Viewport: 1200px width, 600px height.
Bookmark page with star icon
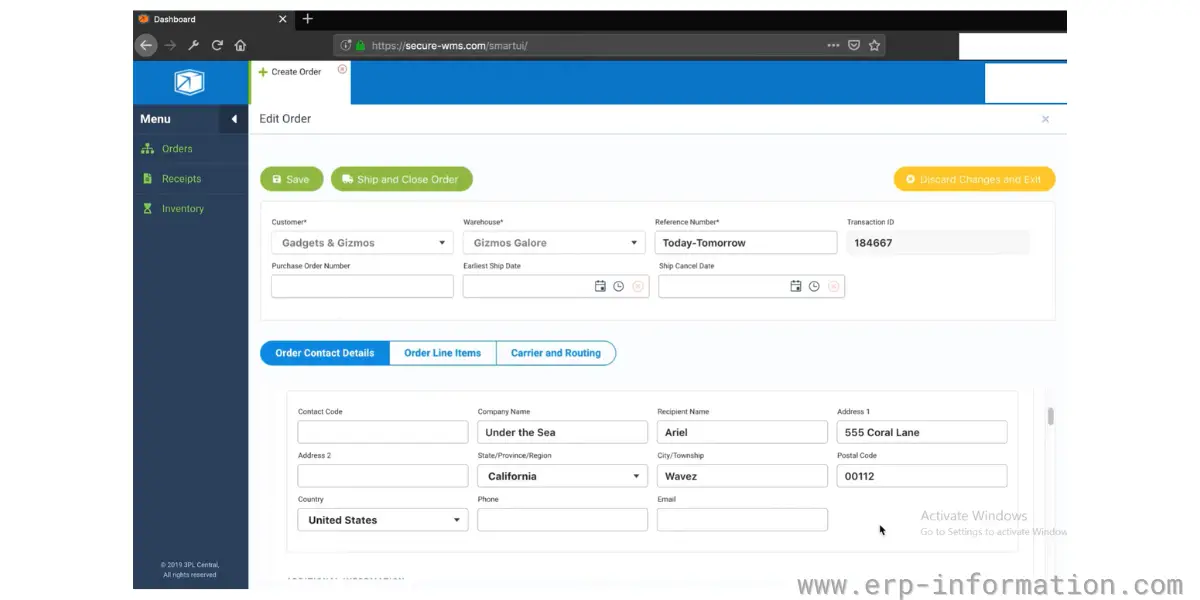pos(874,45)
